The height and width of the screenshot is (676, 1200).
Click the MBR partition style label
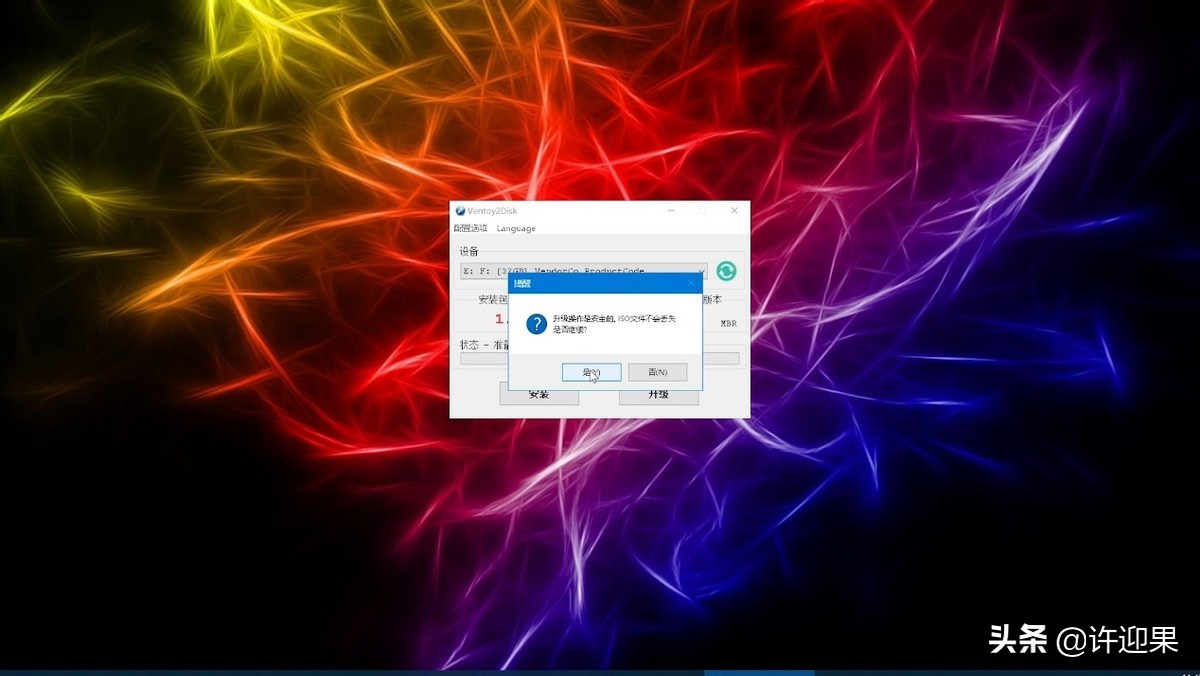728,323
